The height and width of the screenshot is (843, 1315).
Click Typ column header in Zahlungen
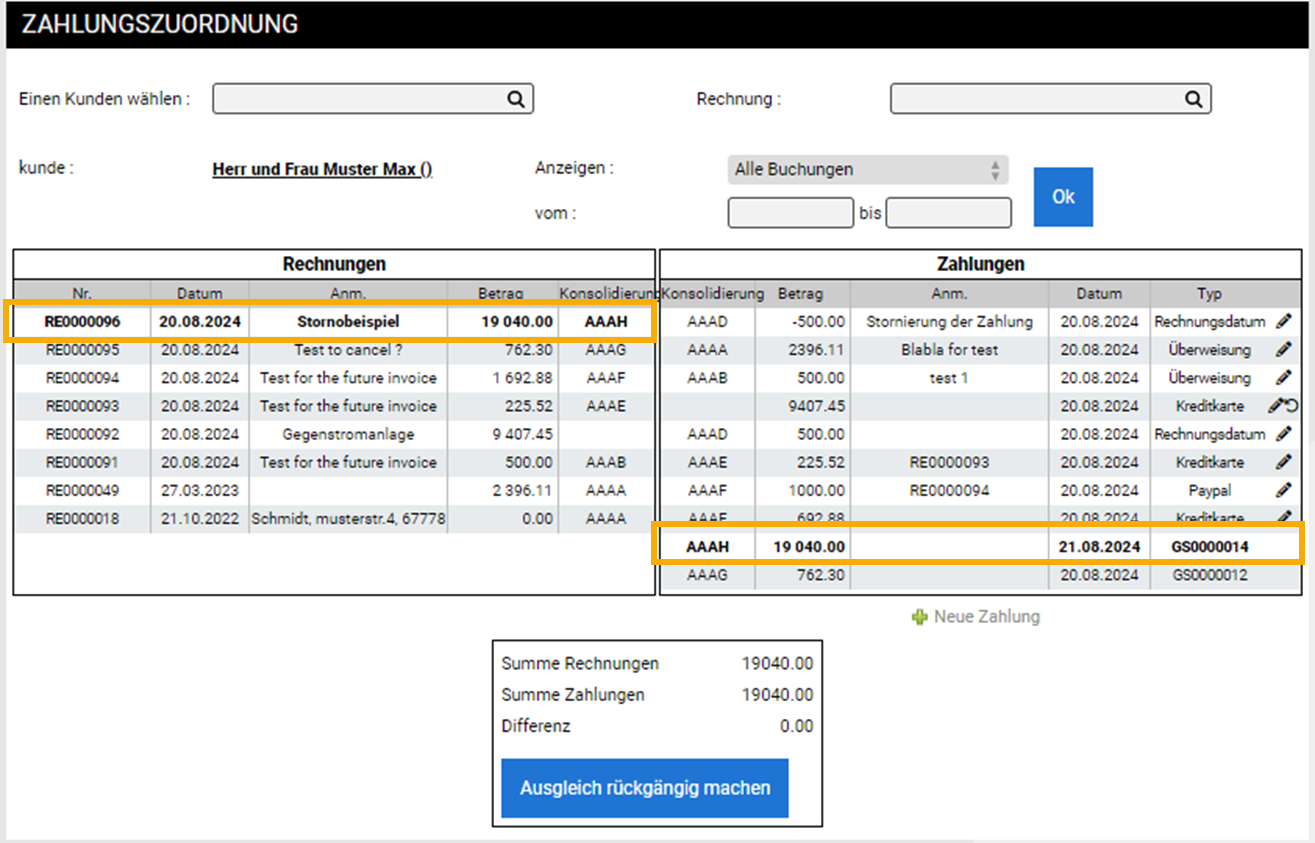1209,294
